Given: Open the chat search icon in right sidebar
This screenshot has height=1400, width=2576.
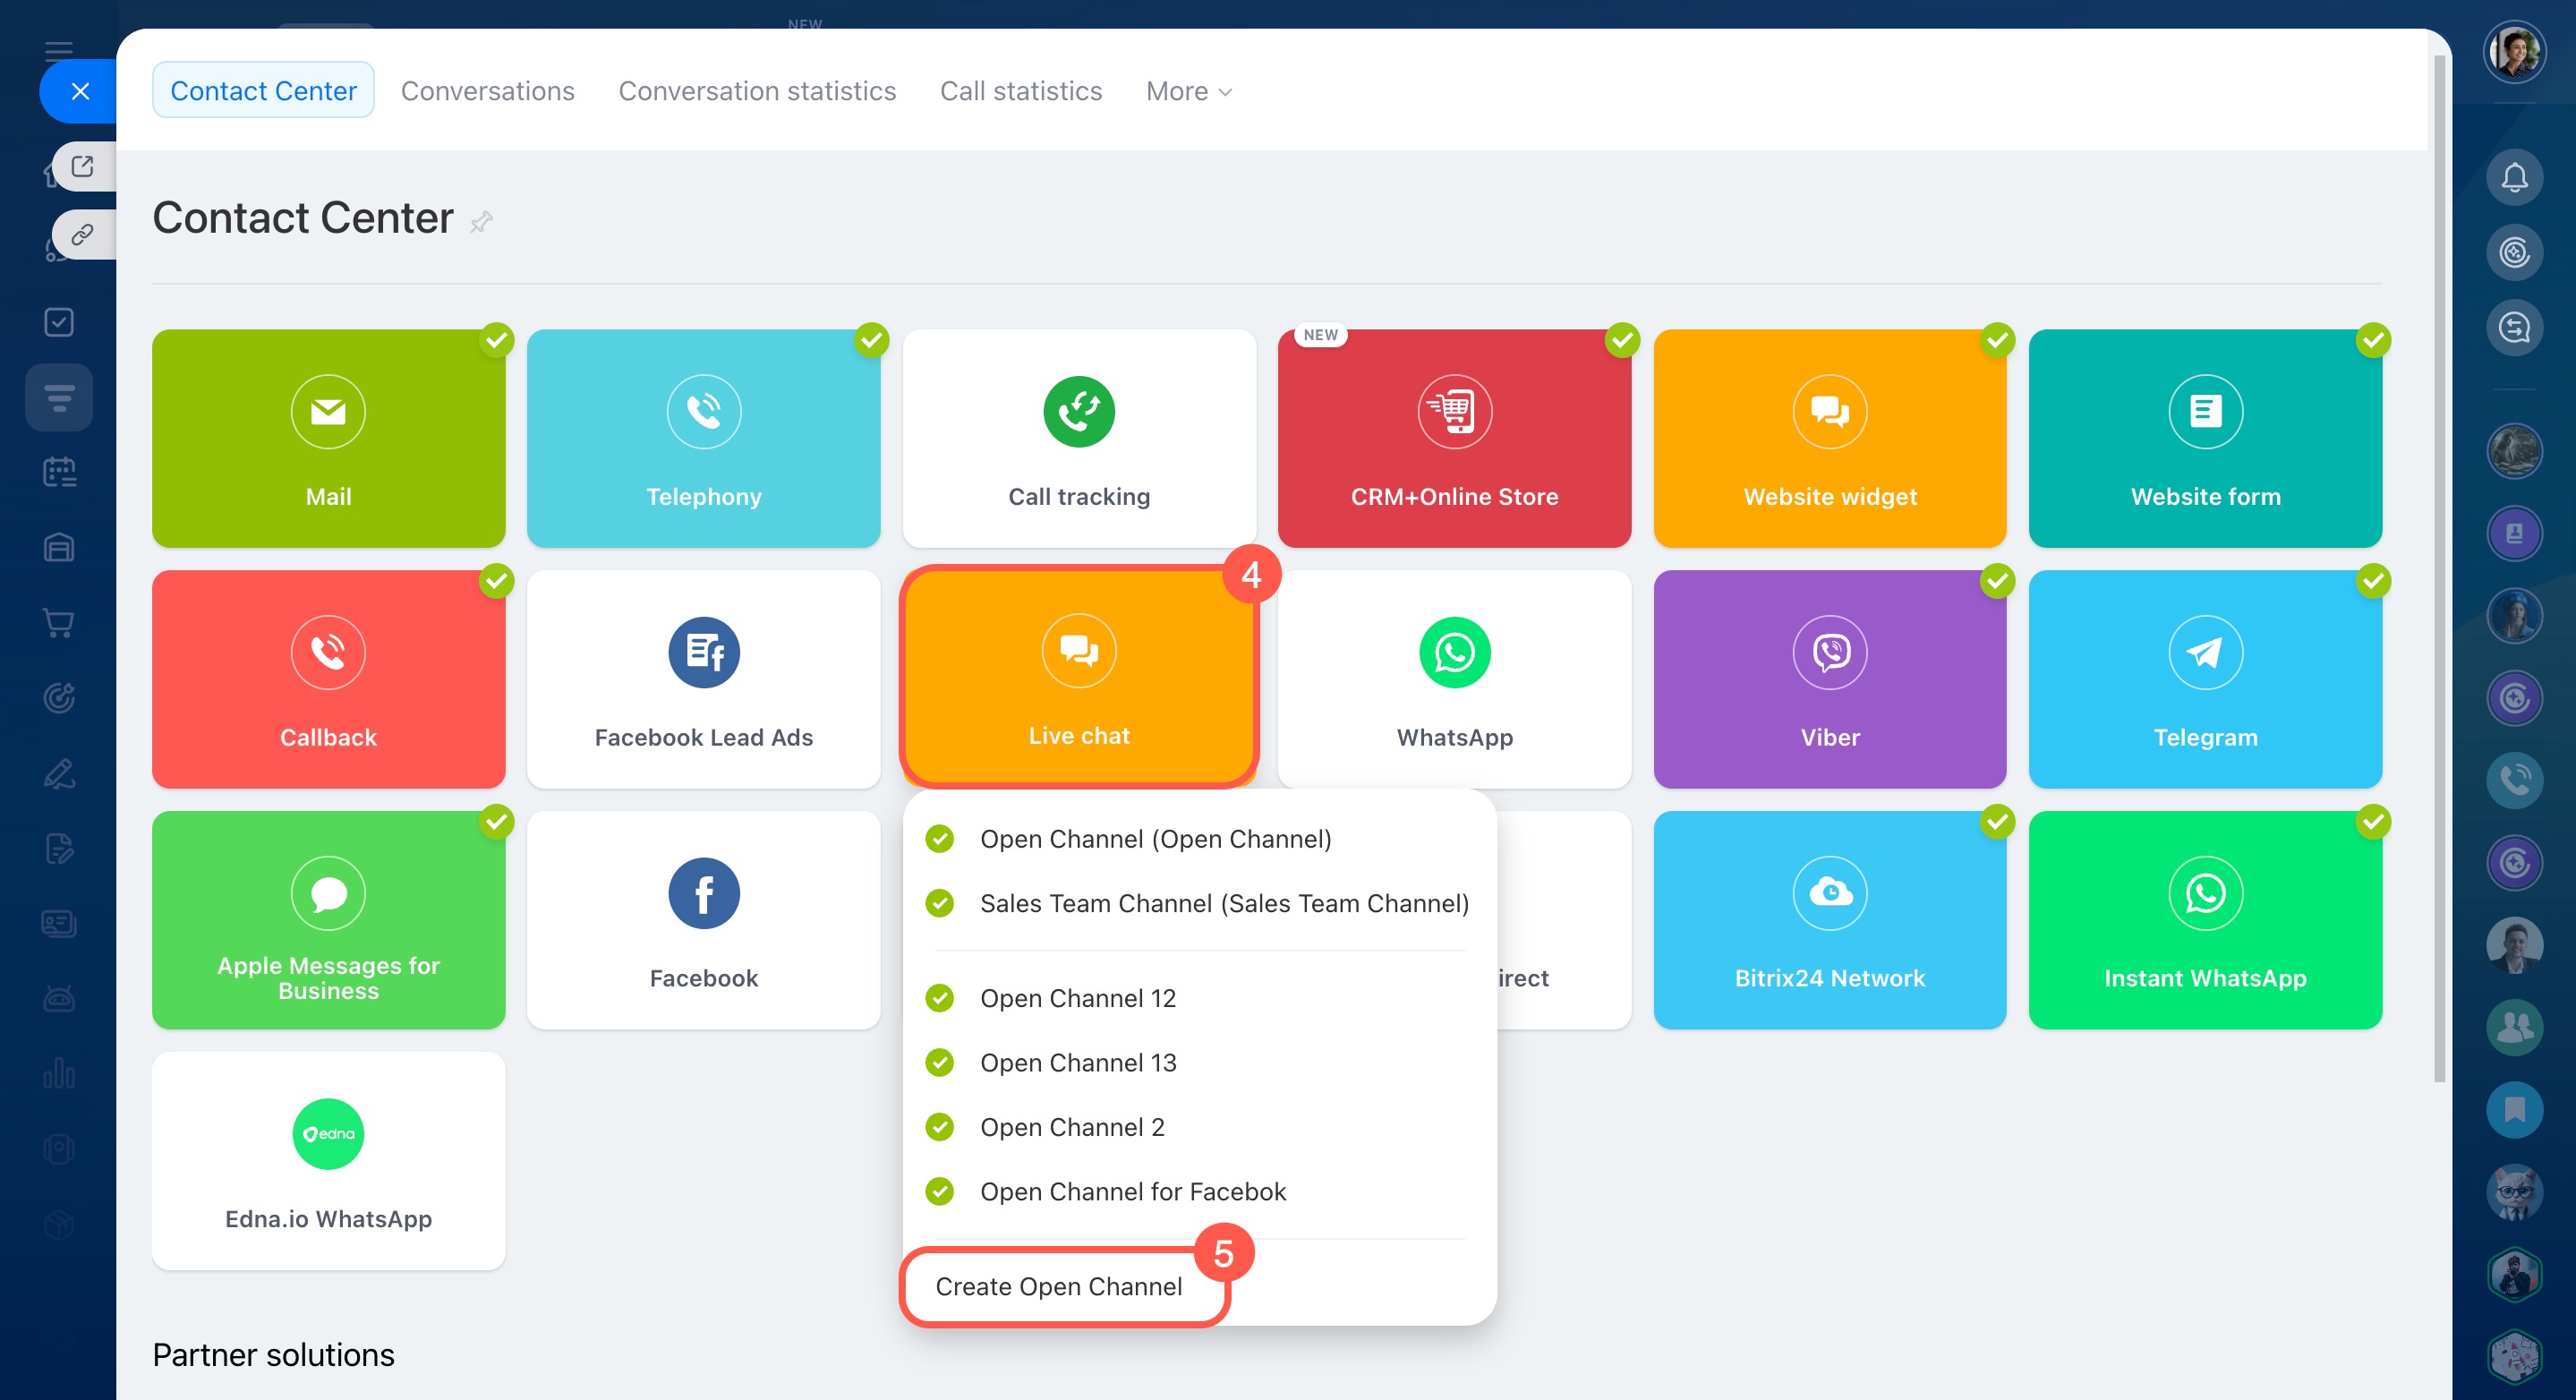Looking at the screenshot, I should point(2514,327).
